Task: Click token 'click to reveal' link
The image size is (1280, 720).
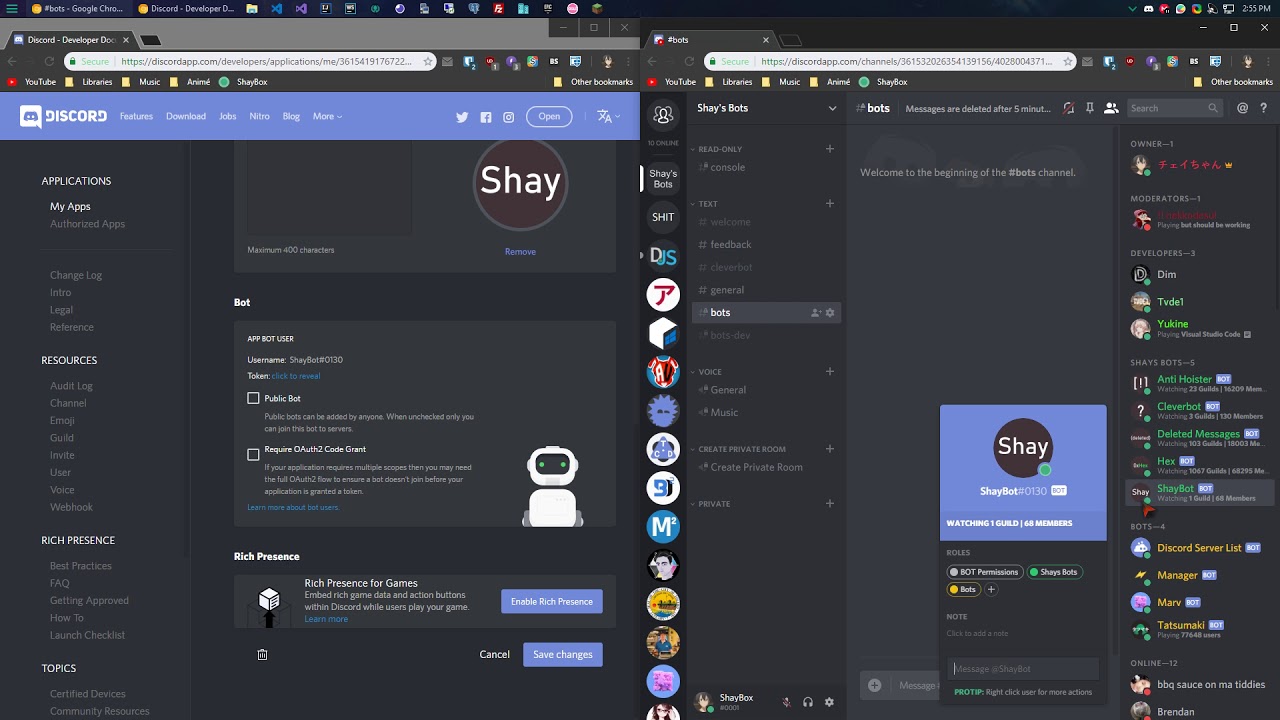Action: 296,376
